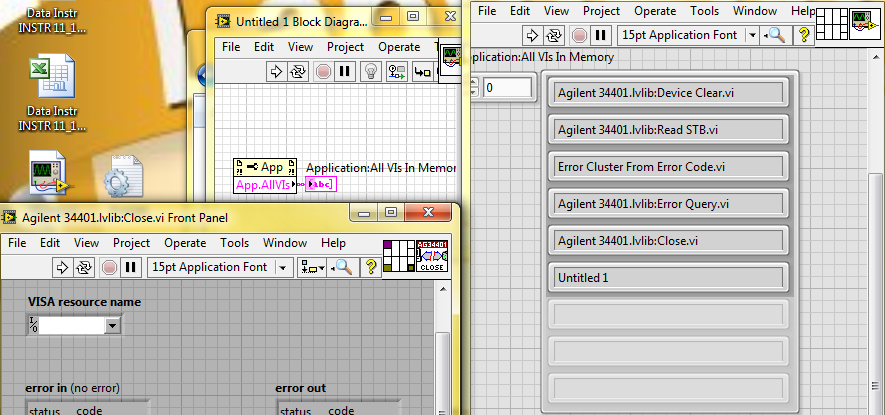Open Tools menu in Close.vi Front Panel
885x415 pixels.
coord(234,243)
